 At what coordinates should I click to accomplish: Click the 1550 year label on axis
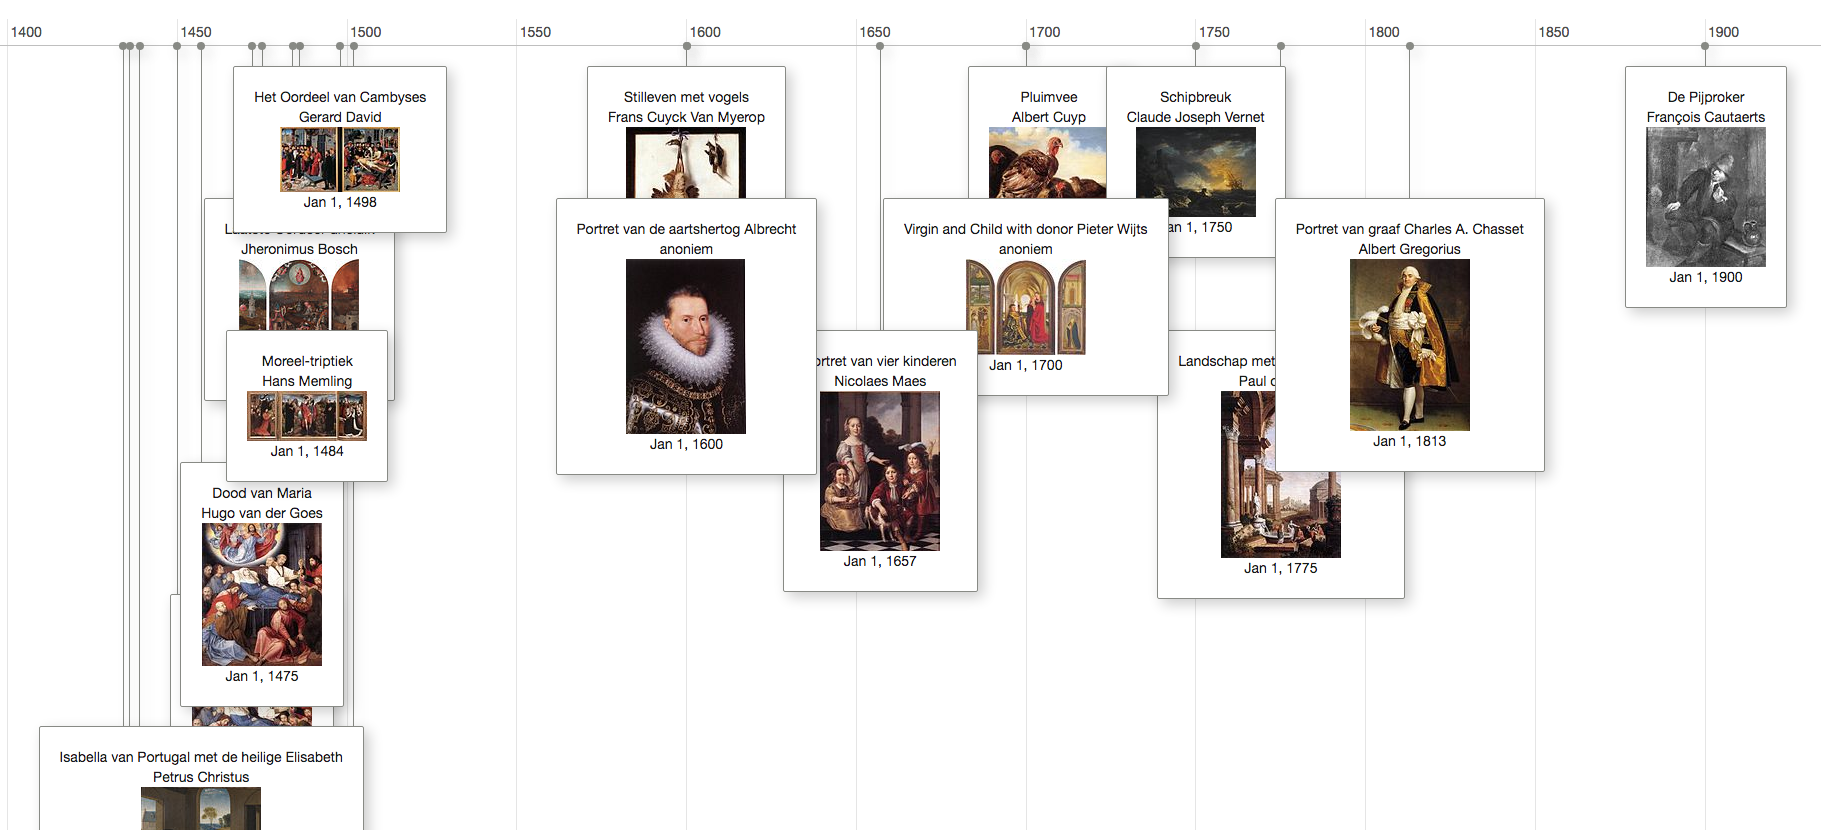click(x=535, y=32)
